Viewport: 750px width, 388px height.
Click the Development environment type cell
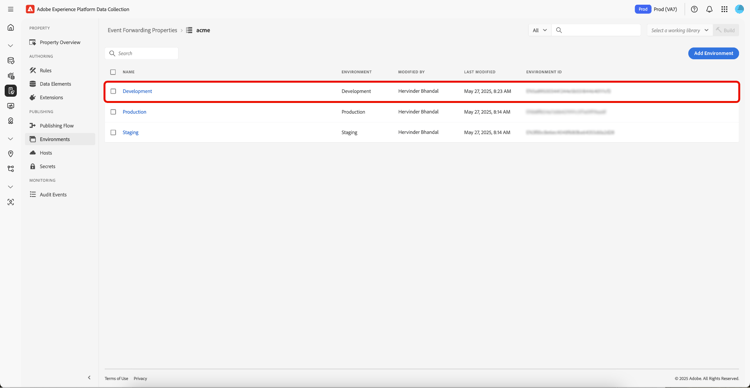point(356,91)
